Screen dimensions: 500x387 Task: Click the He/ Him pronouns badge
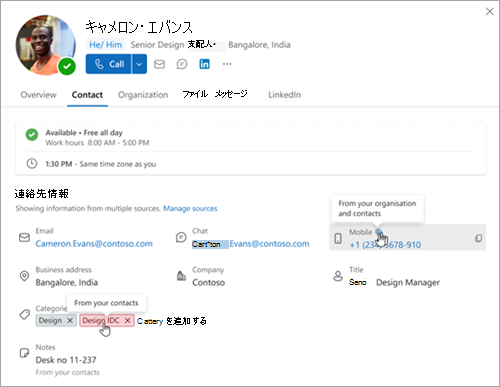(105, 44)
